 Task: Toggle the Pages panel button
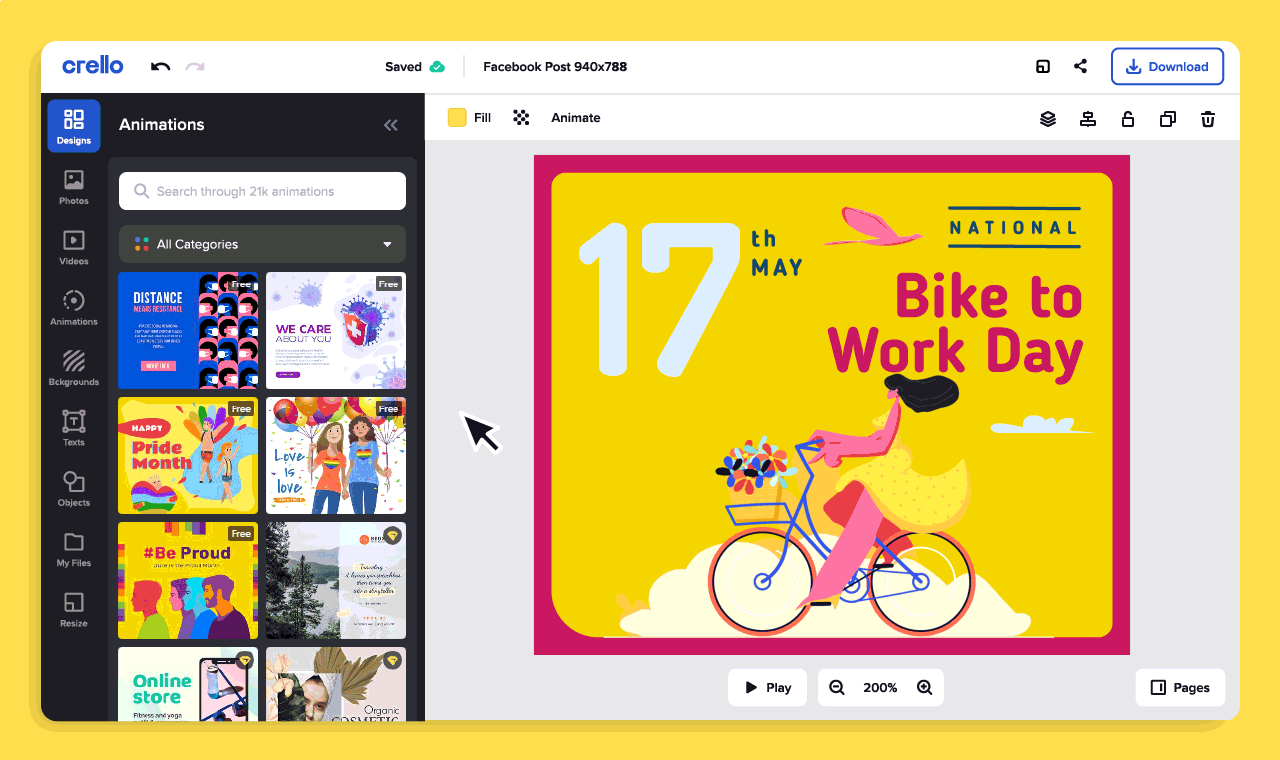[1180, 688]
